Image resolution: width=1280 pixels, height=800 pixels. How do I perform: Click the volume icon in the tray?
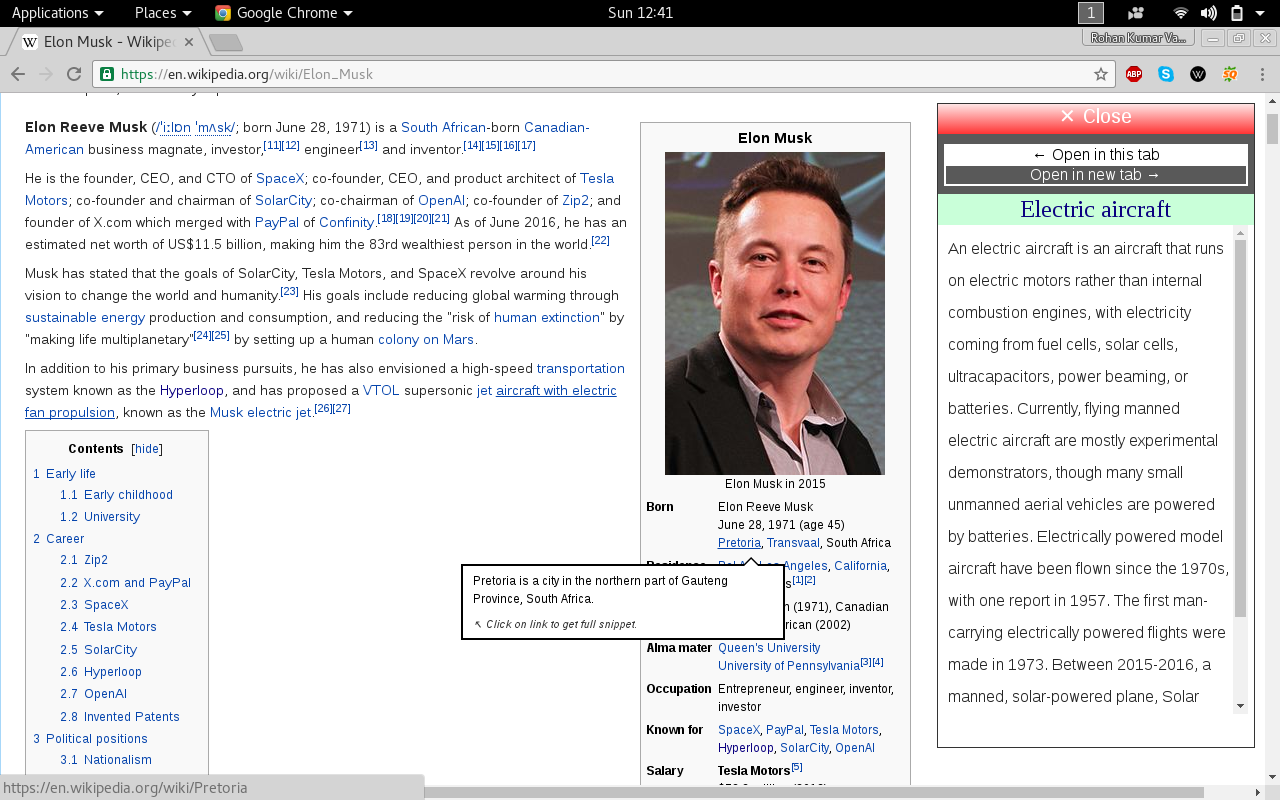pos(1207,12)
